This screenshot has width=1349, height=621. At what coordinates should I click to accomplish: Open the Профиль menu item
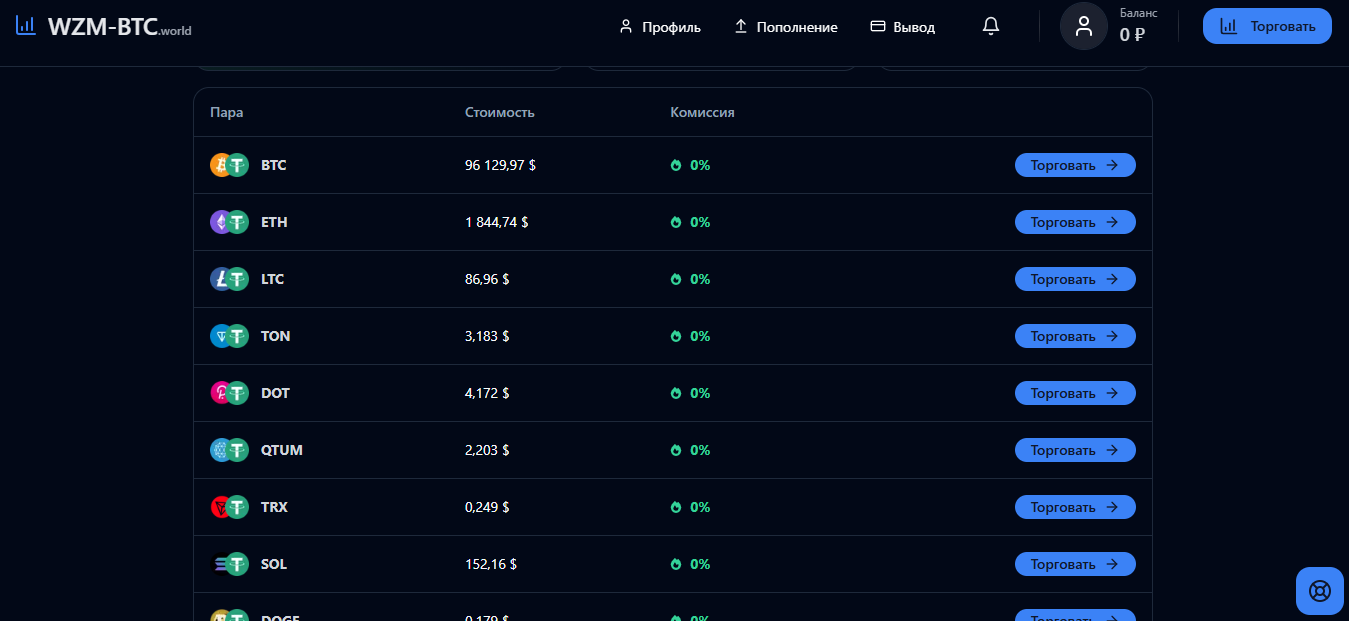point(660,27)
